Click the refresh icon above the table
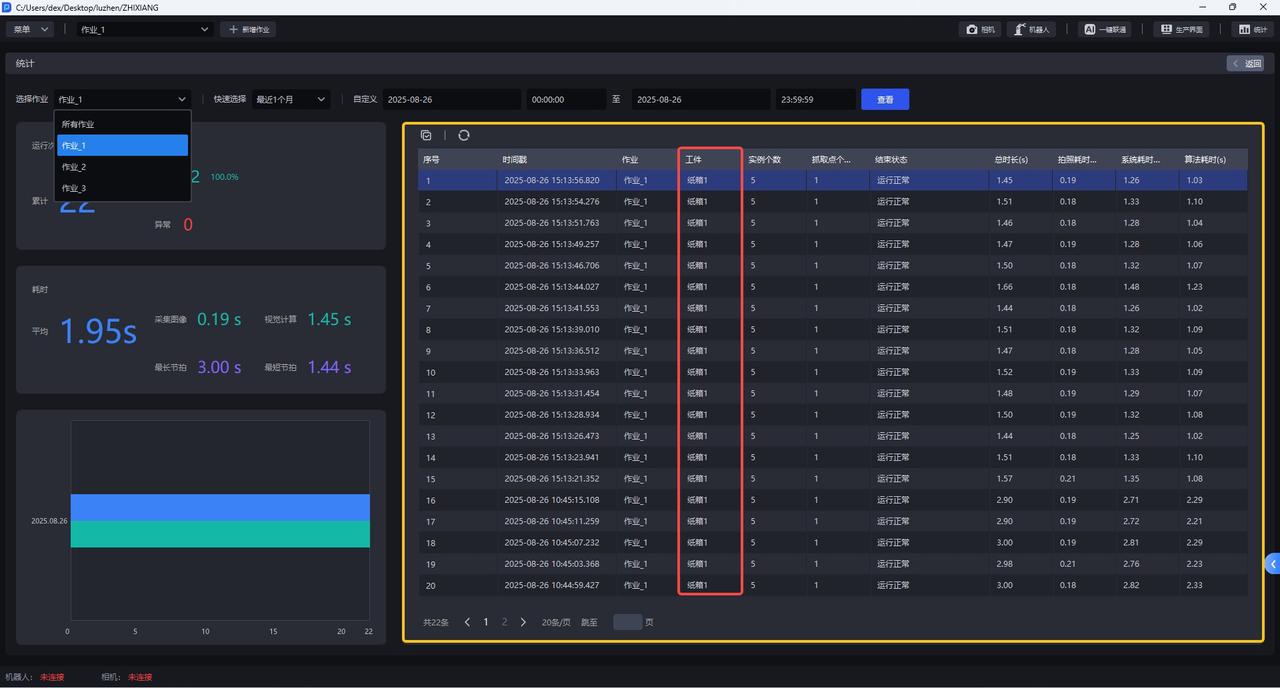Viewport: 1280px width, 688px height. (464, 135)
